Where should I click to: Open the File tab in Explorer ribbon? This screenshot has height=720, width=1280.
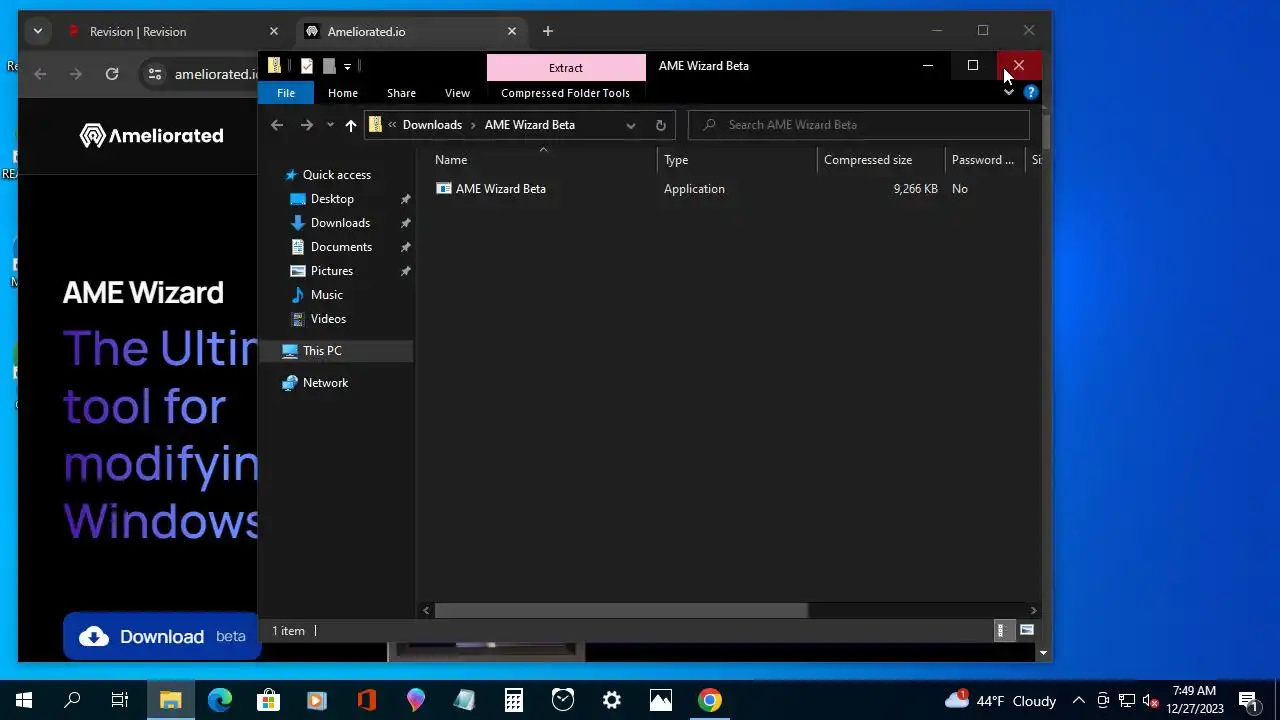[x=286, y=93]
